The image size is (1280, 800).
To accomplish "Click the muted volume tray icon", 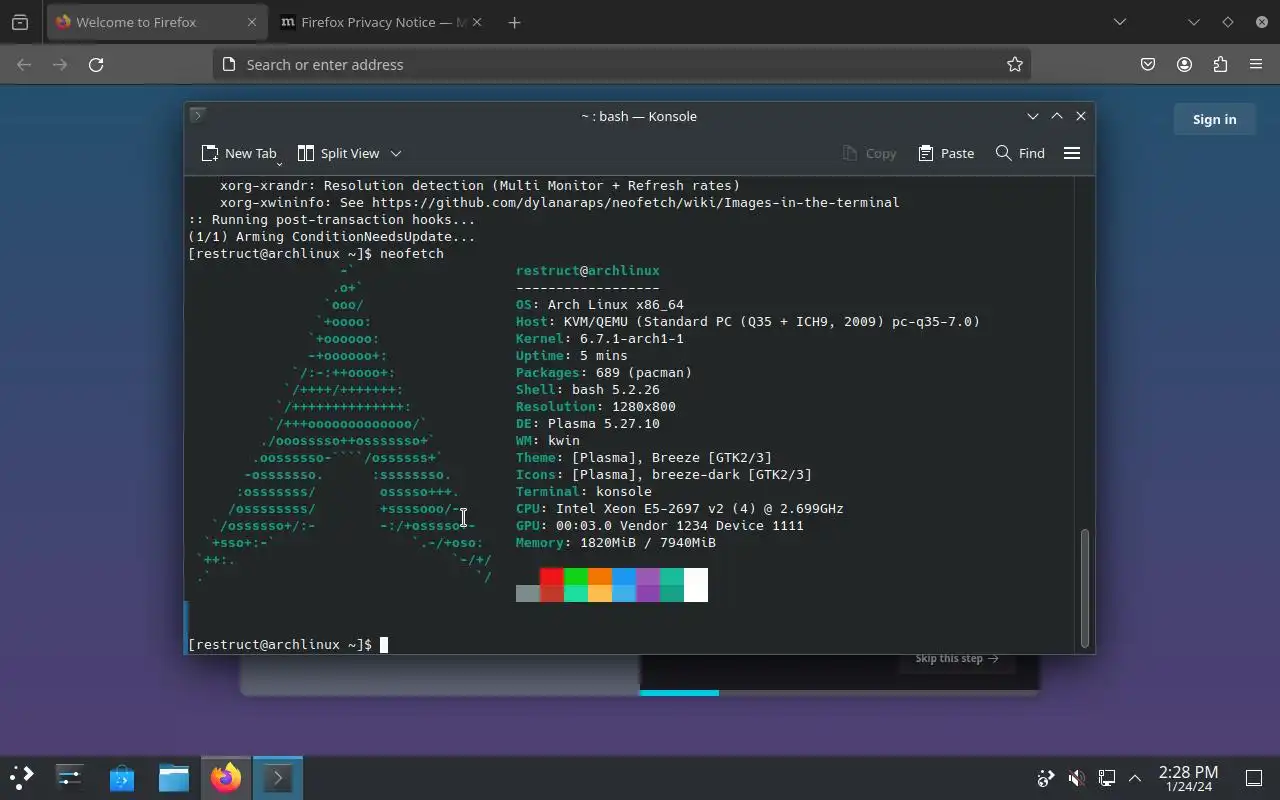I will [x=1076, y=778].
